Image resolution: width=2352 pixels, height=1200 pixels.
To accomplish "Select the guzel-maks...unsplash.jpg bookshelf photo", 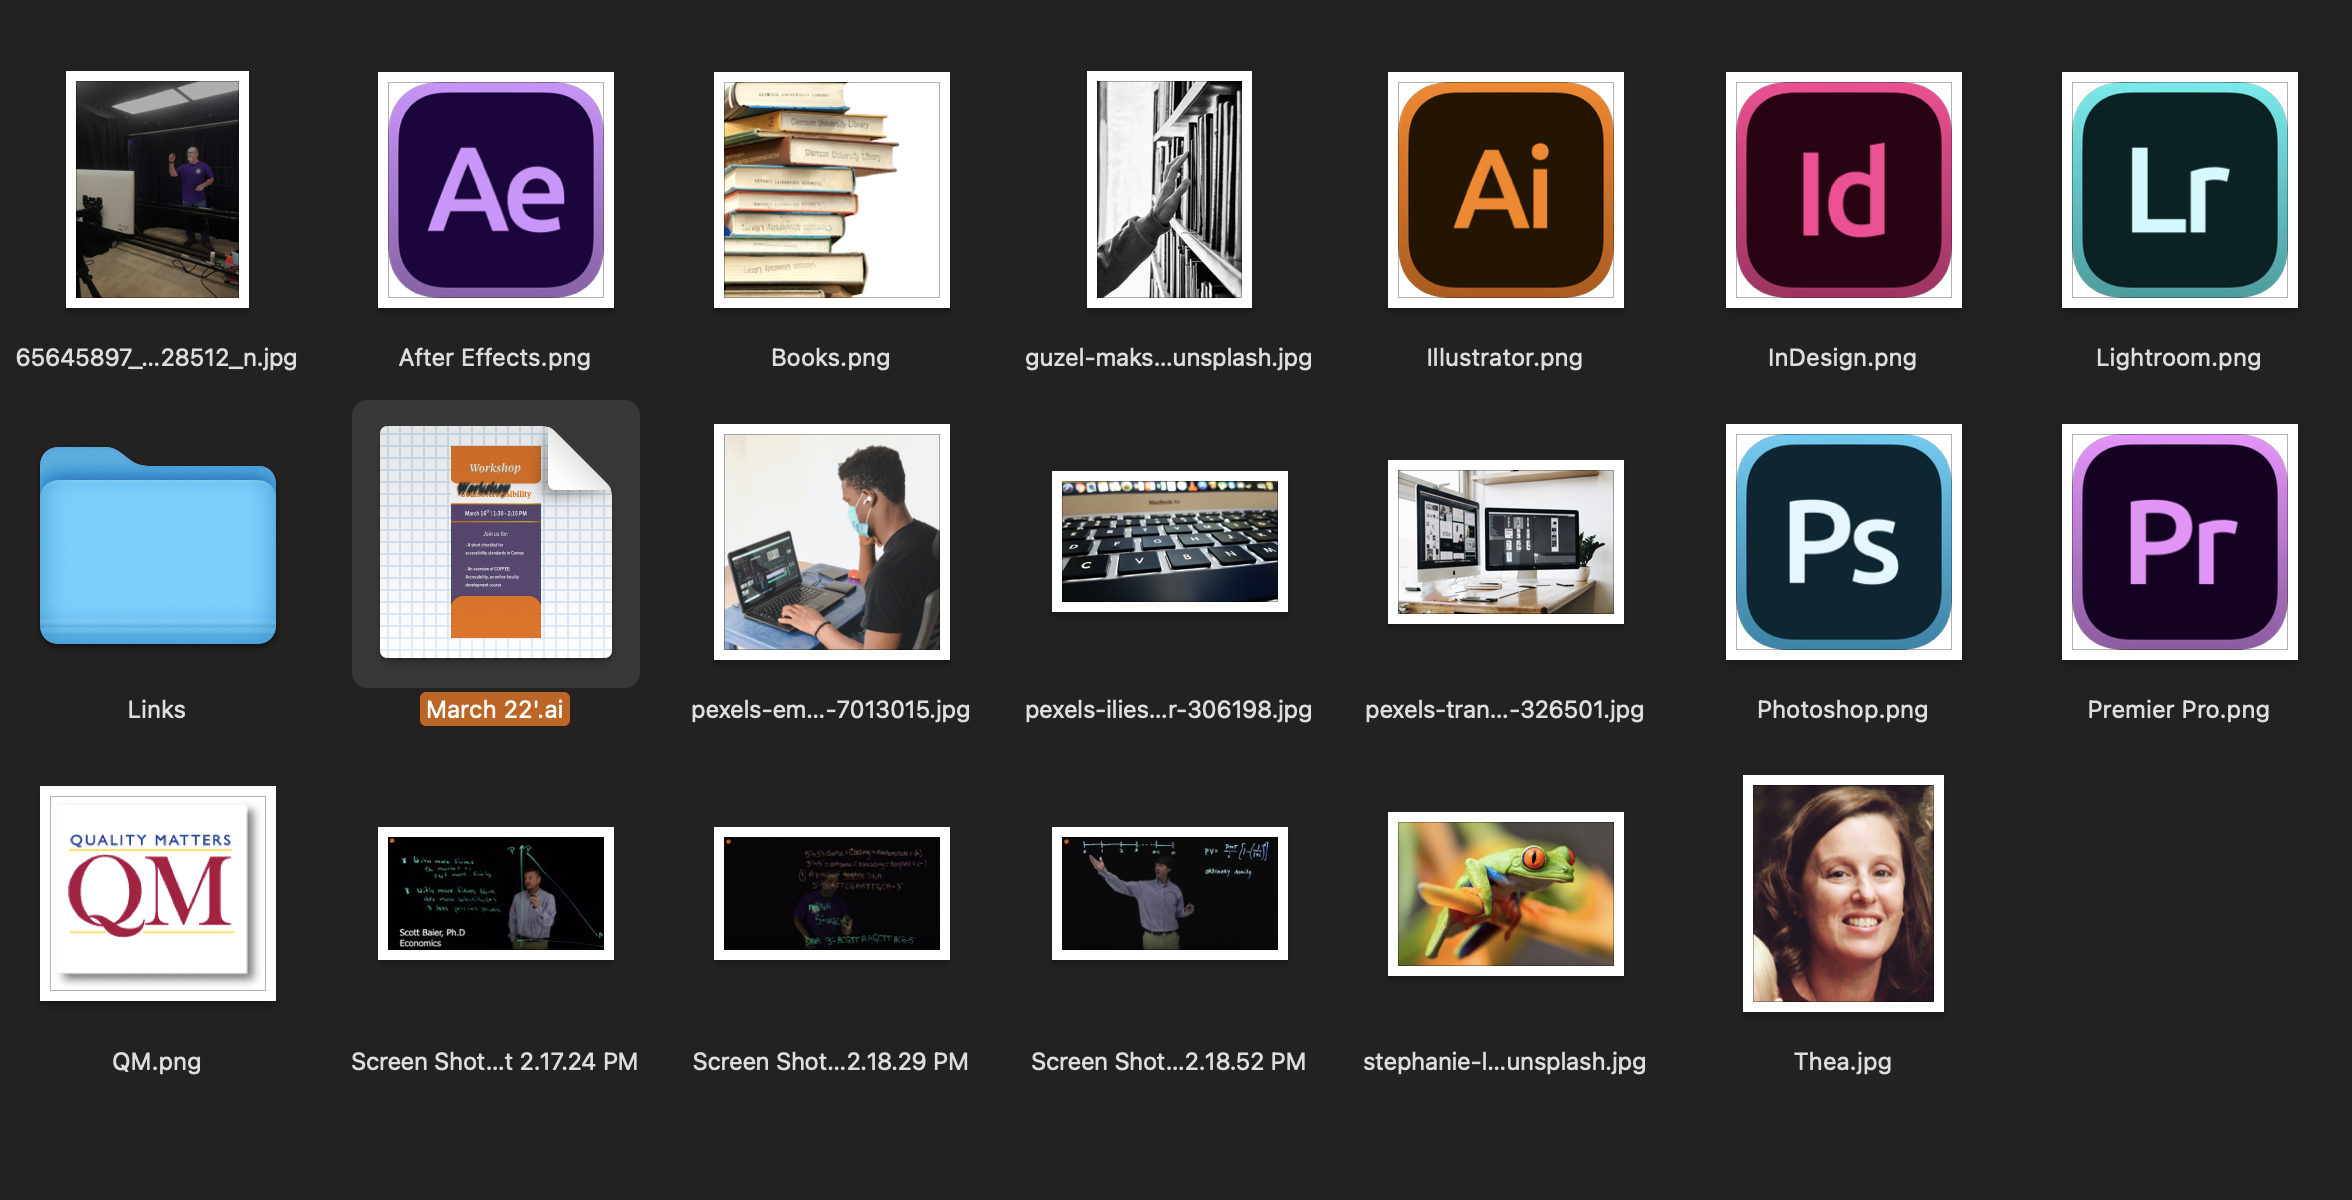I will [x=1168, y=190].
